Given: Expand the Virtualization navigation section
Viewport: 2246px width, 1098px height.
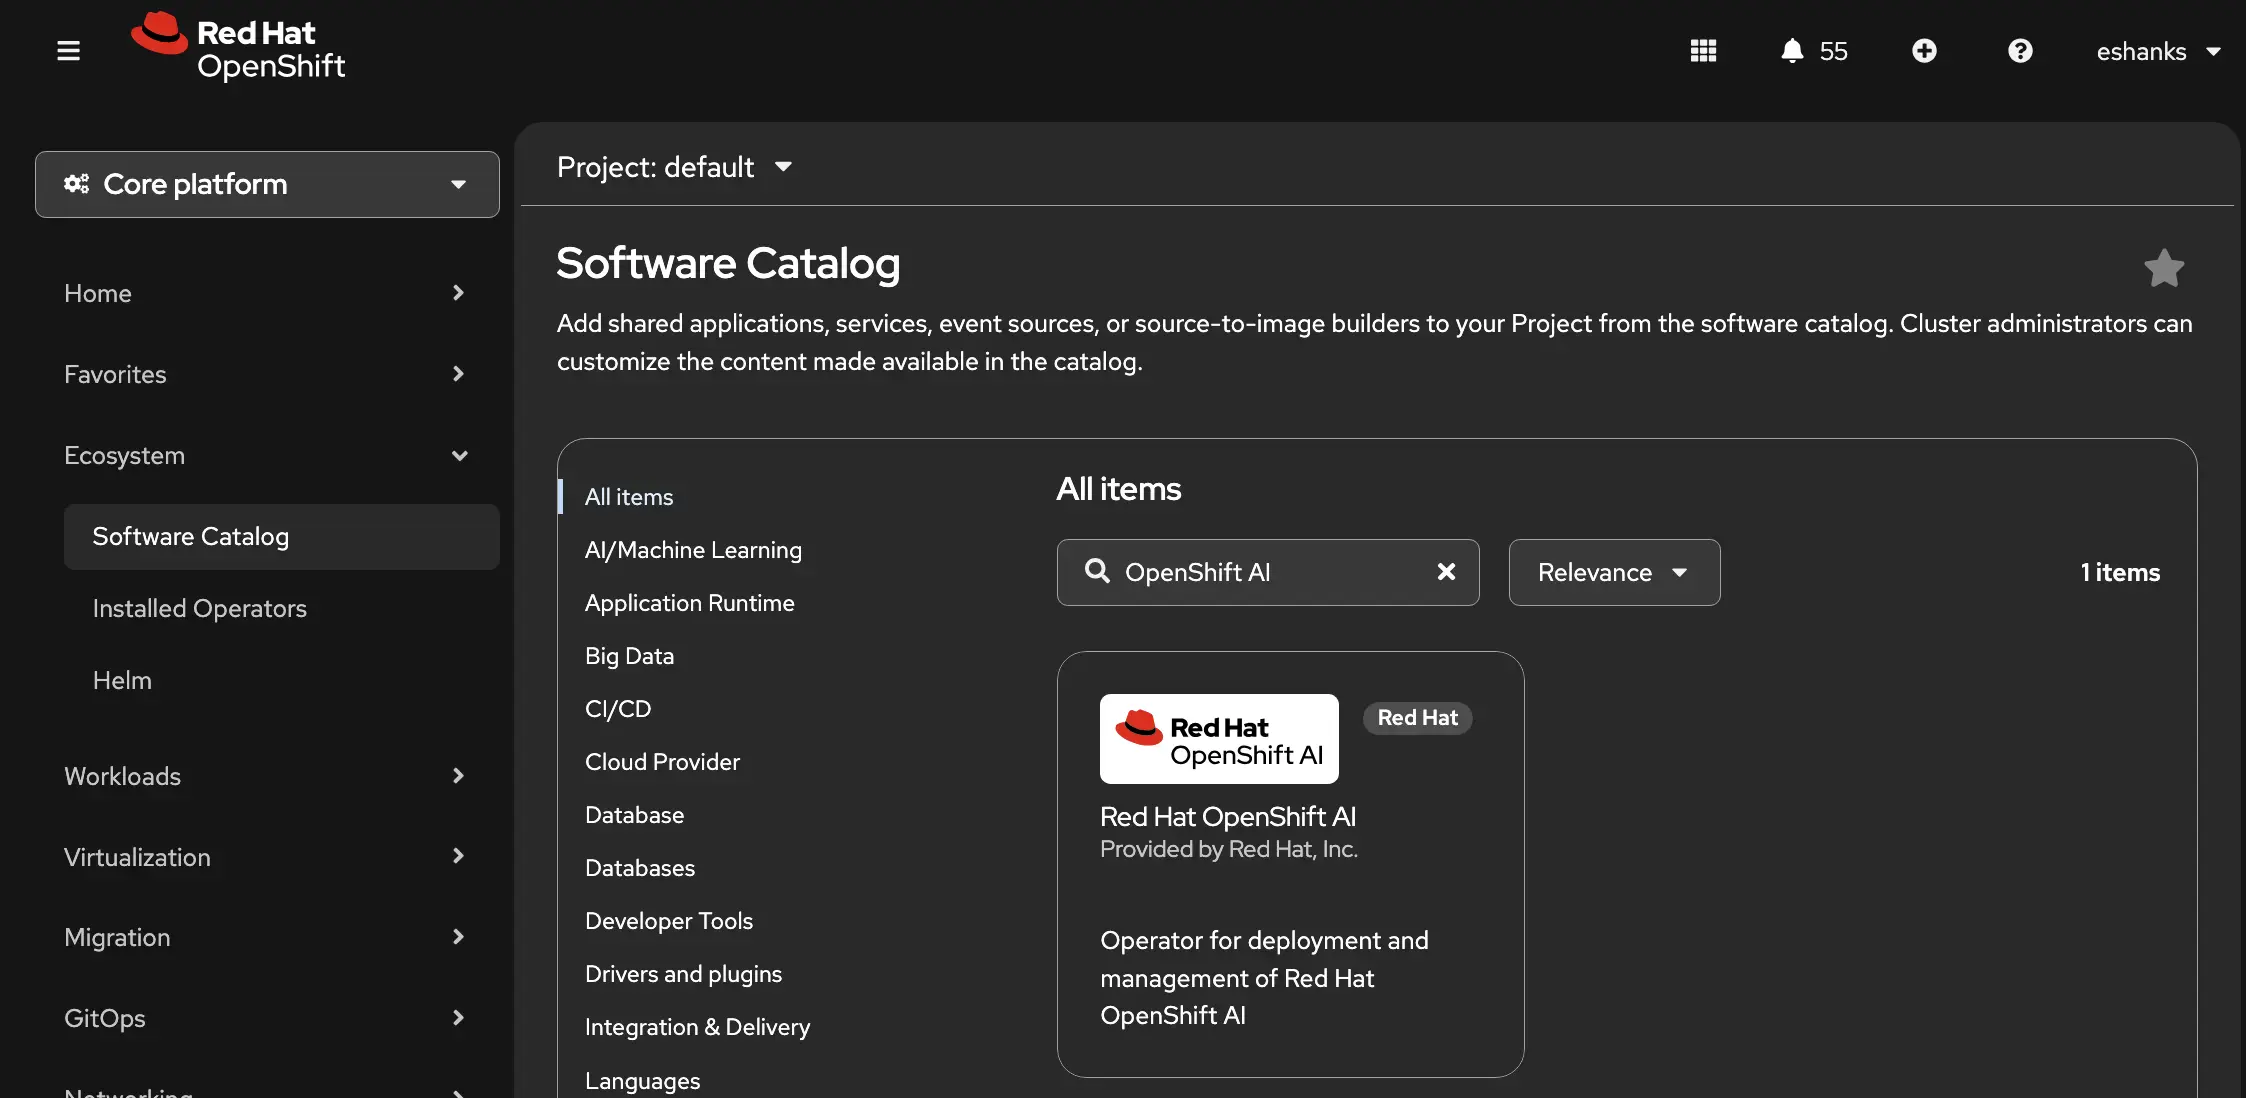Looking at the screenshot, I should pos(265,857).
